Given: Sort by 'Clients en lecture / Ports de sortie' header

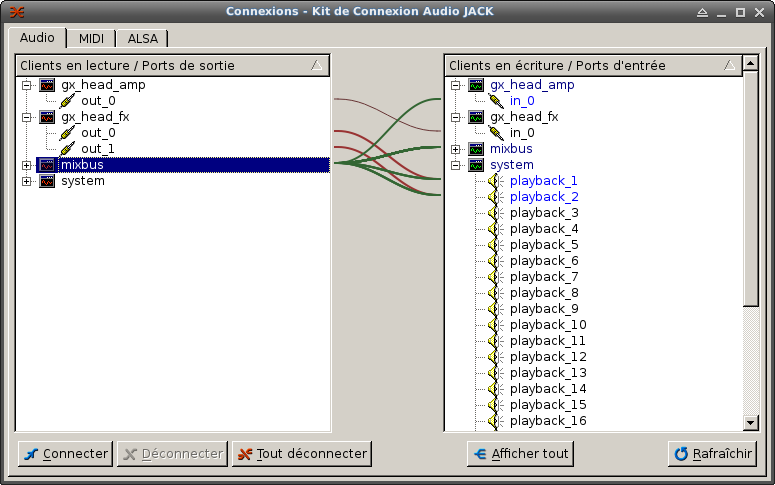Looking at the screenshot, I should (172, 65).
